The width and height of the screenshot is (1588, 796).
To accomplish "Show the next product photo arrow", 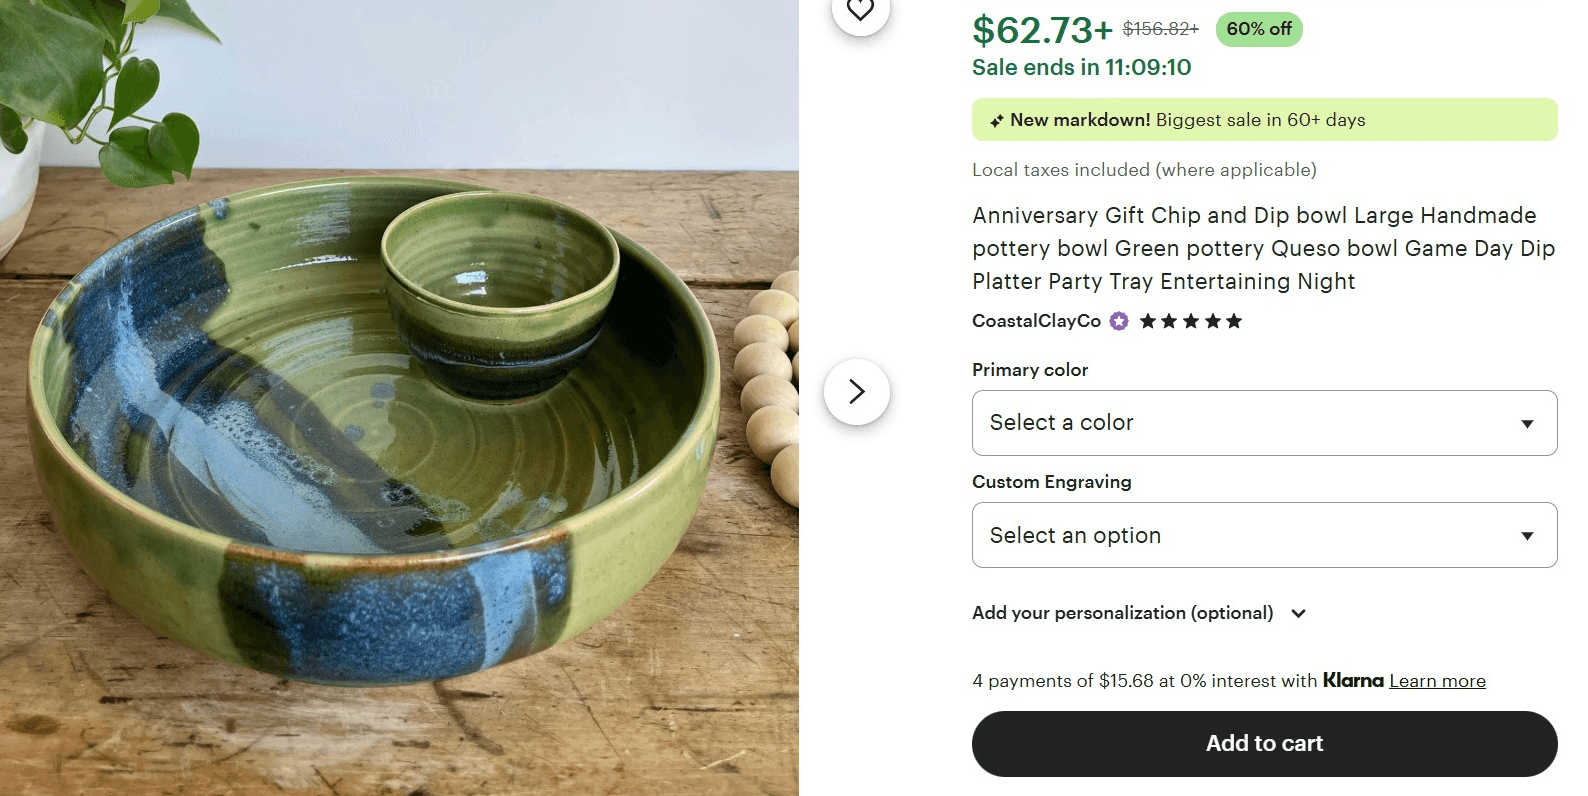I will [857, 392].
